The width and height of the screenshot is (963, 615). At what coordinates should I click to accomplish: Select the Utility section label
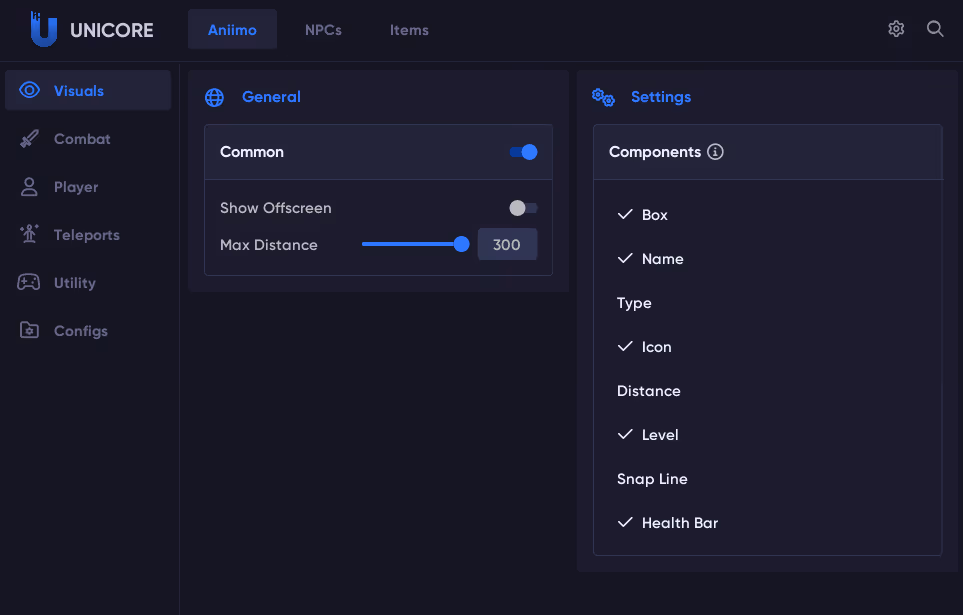(x=75, y=283)
